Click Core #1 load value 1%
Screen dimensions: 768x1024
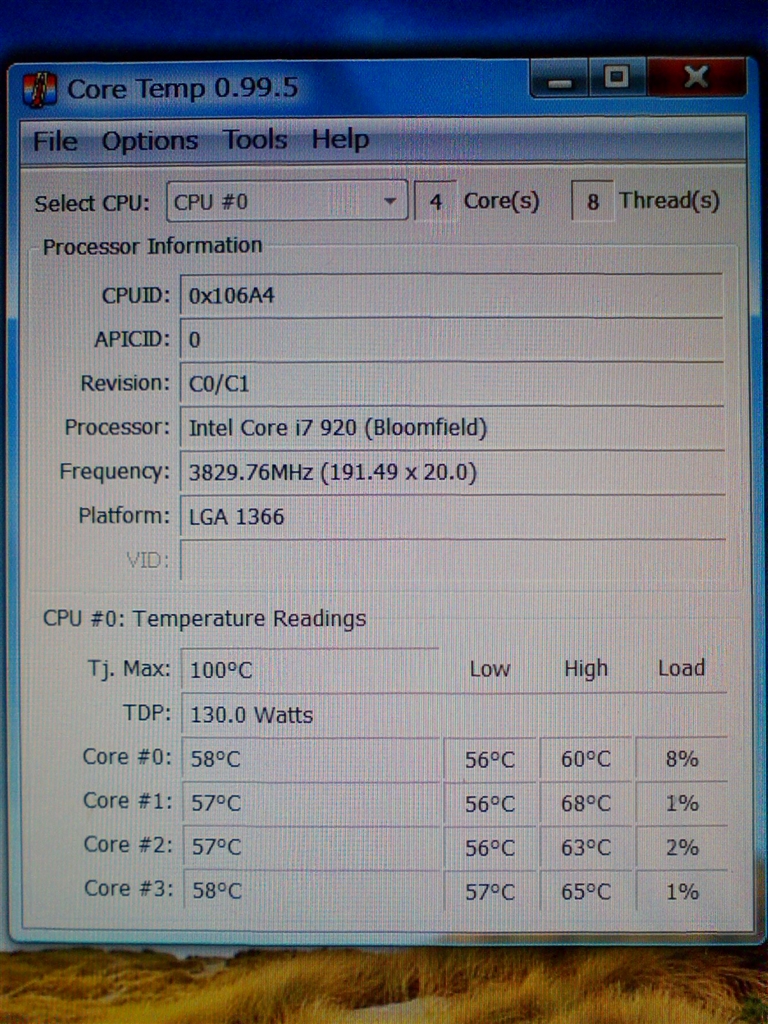pyautogui.click(x=682, y=803)
